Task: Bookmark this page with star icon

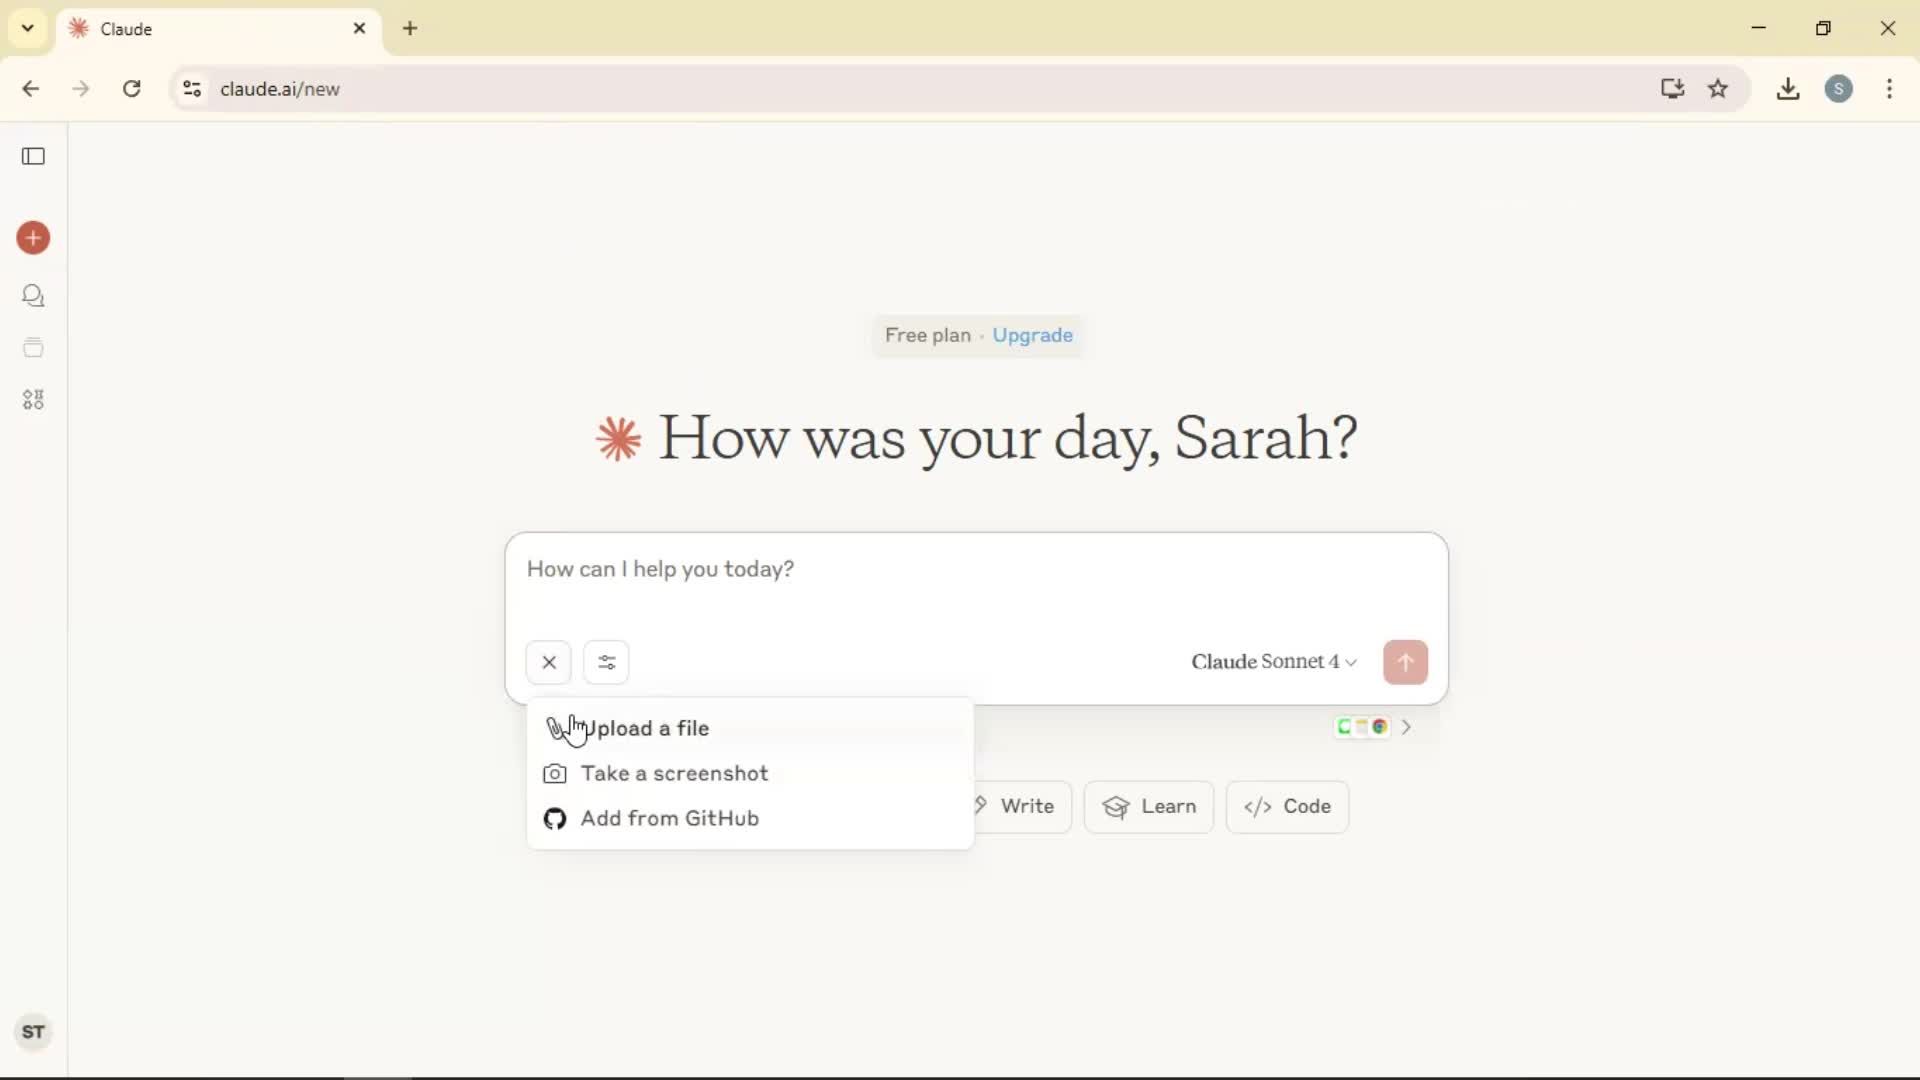Action: click(x=1718, y=89)
